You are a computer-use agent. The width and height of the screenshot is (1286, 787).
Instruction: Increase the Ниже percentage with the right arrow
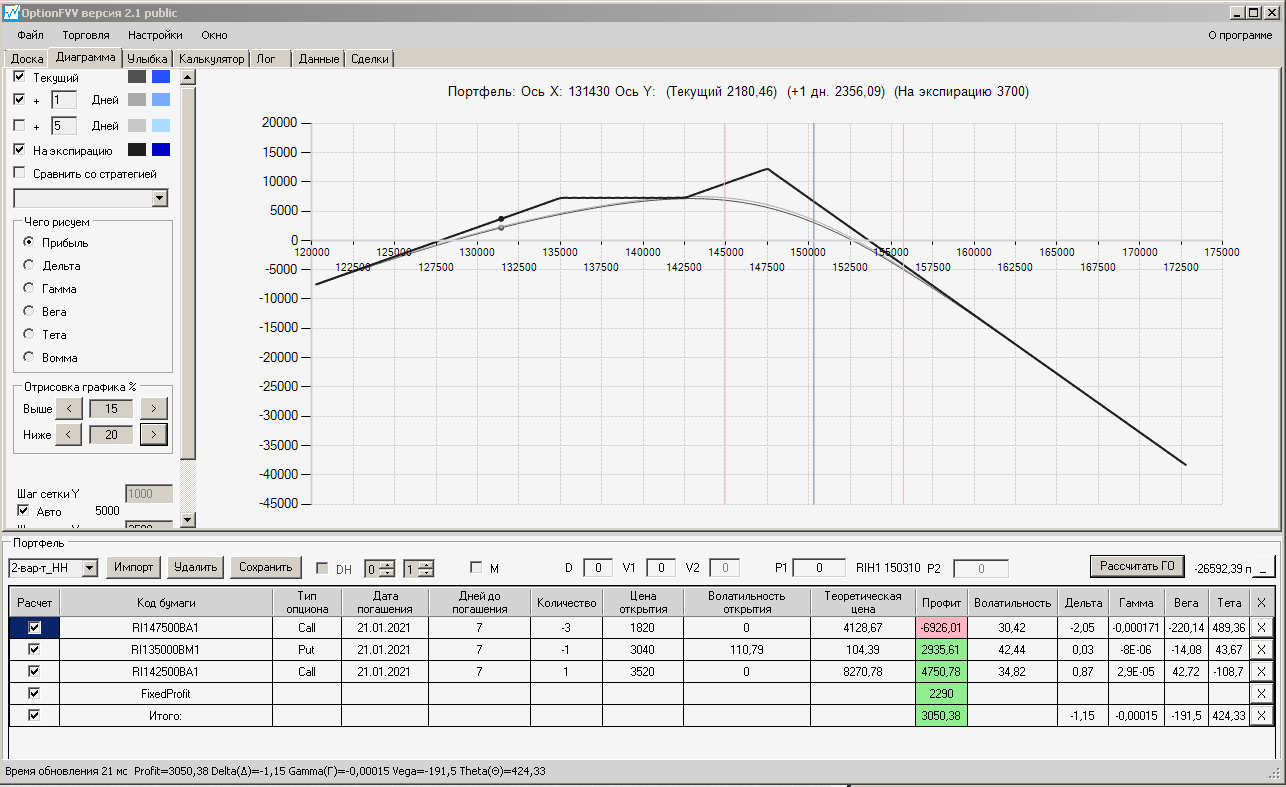tap(153, 434)
